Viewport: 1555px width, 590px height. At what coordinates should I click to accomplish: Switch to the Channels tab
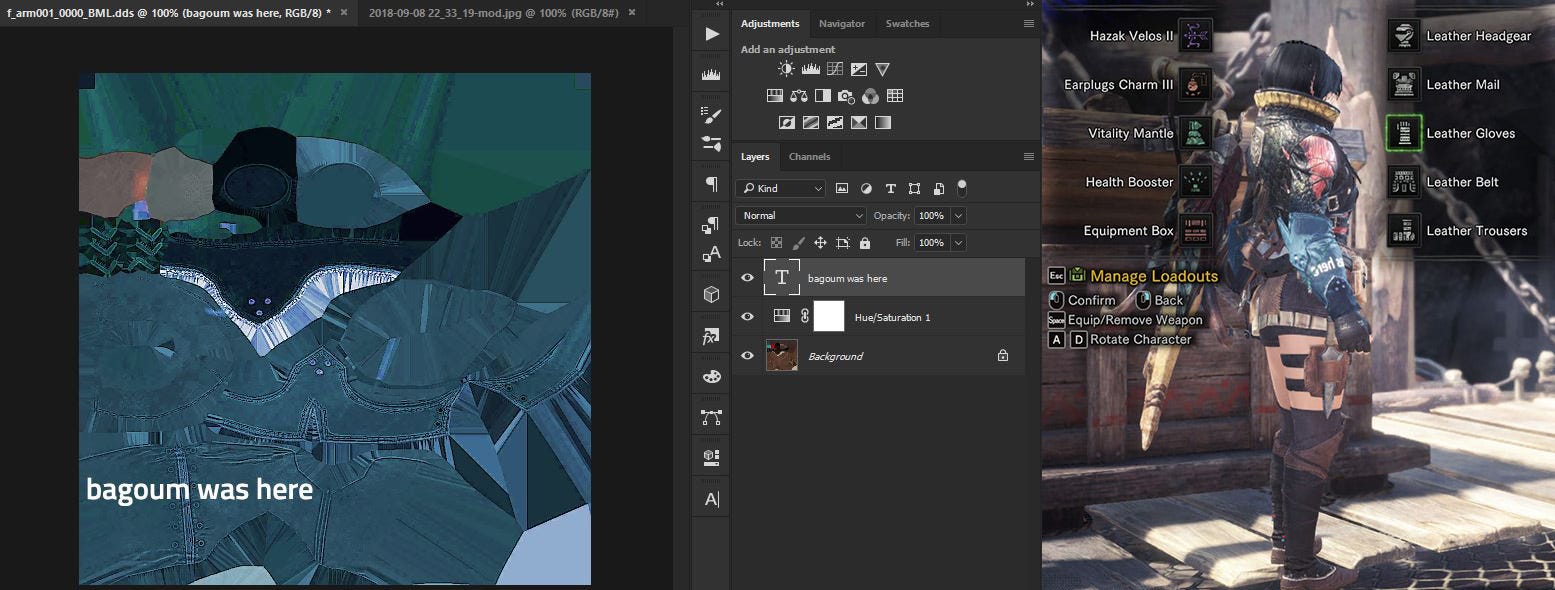[810, 156]
